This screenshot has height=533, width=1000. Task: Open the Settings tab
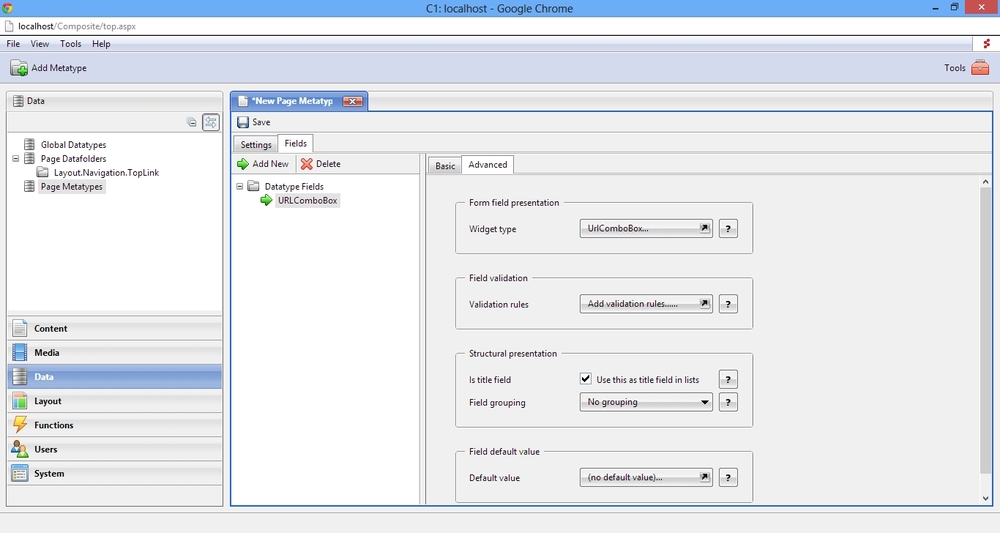[256, 145]
